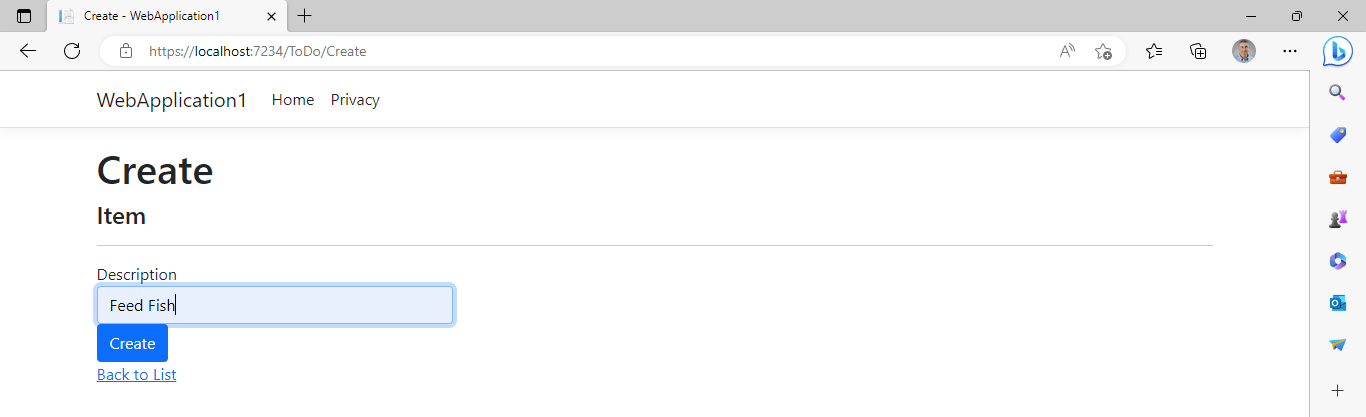Open the Outlook icon in sidebar
The width and height of the screenshot is (1366, 417).
pyautogui.click(x=1337, y=303)
